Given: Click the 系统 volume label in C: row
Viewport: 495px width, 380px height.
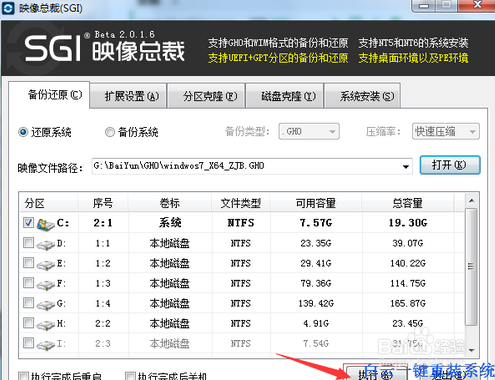Looking at the screenshot, I should [x=170, y=223].
